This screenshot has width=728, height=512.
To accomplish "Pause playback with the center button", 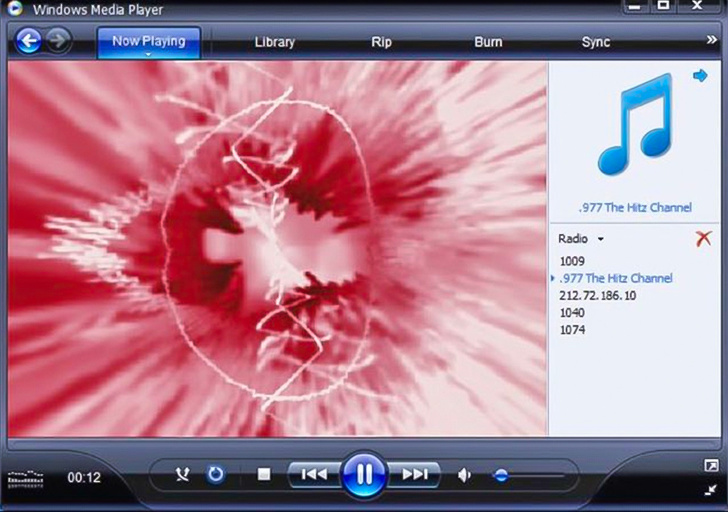I will click(x=364, y=474).
